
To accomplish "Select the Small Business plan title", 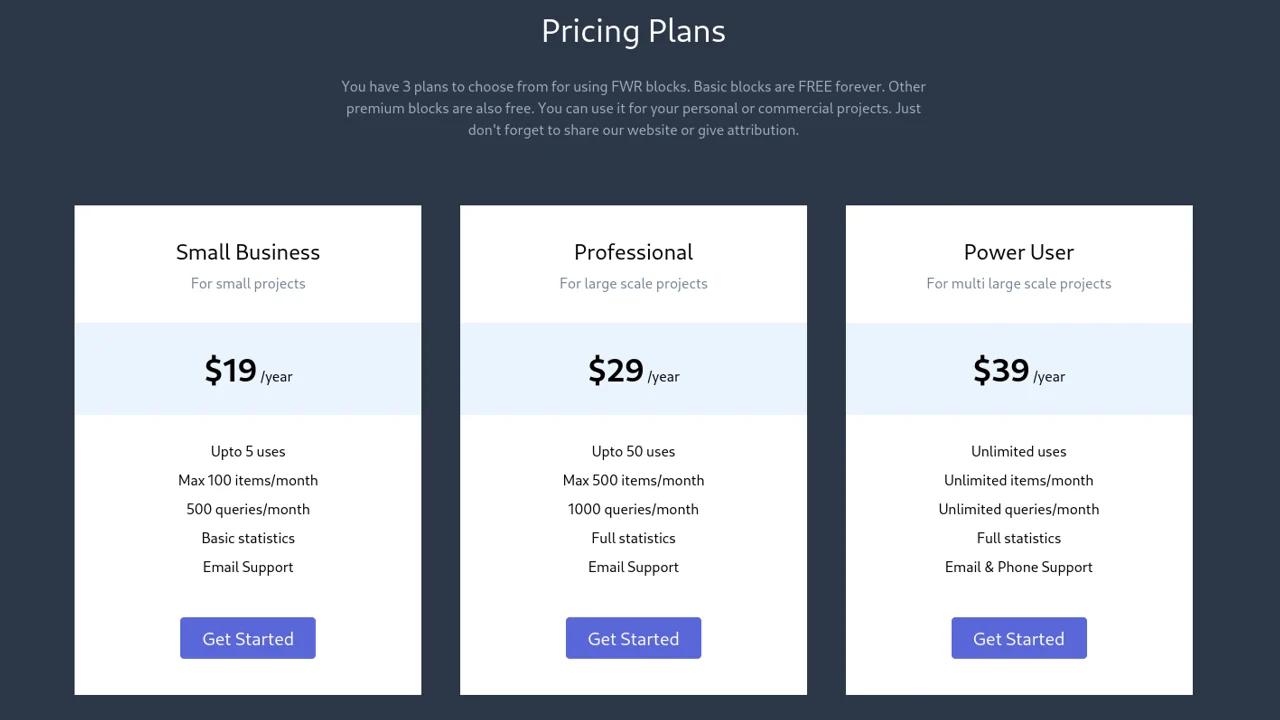I will (x=248, y=252).
